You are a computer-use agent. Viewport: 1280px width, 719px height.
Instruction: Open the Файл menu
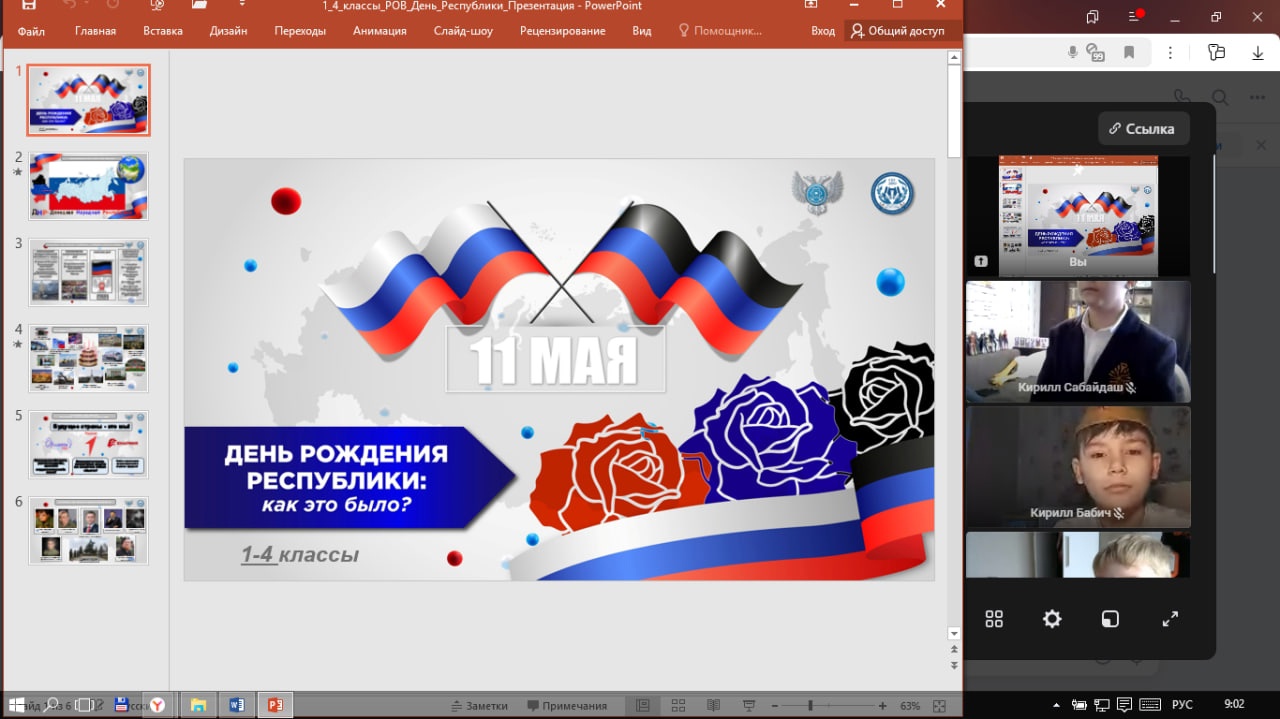tap(31, 31)
